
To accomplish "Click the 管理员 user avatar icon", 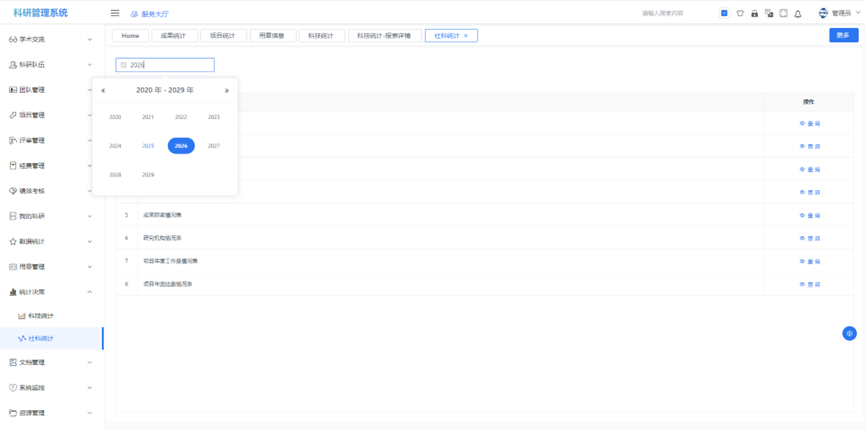I will (823, 13).
